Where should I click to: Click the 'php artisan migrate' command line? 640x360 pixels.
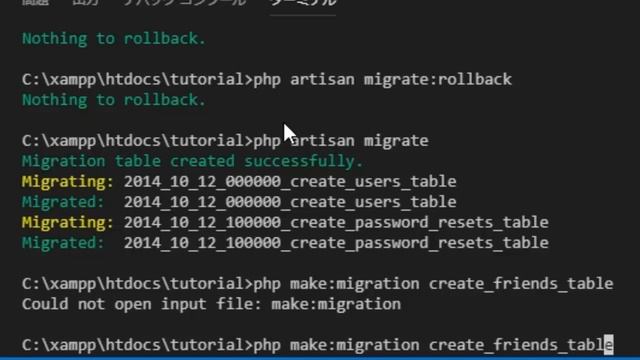coord(225,141)
